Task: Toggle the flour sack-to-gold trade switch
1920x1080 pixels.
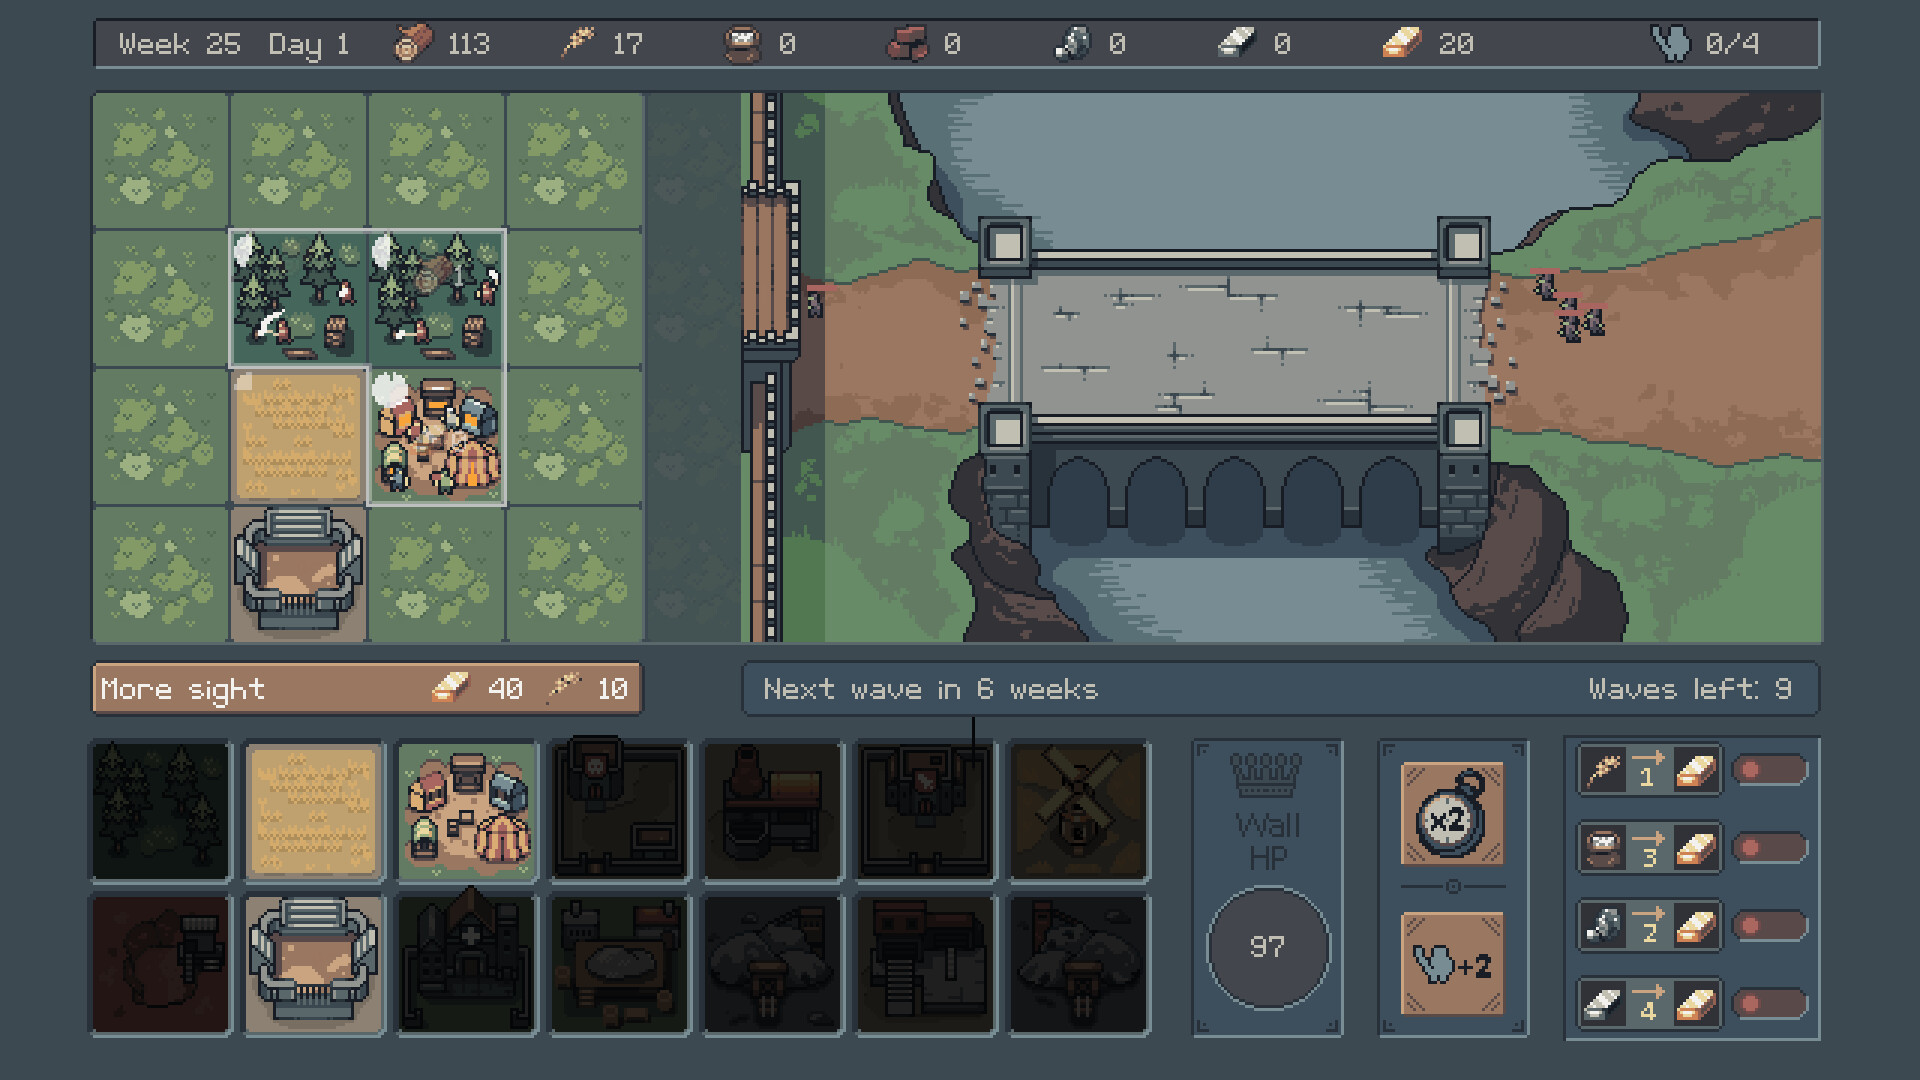Action: coord(1769,848)
